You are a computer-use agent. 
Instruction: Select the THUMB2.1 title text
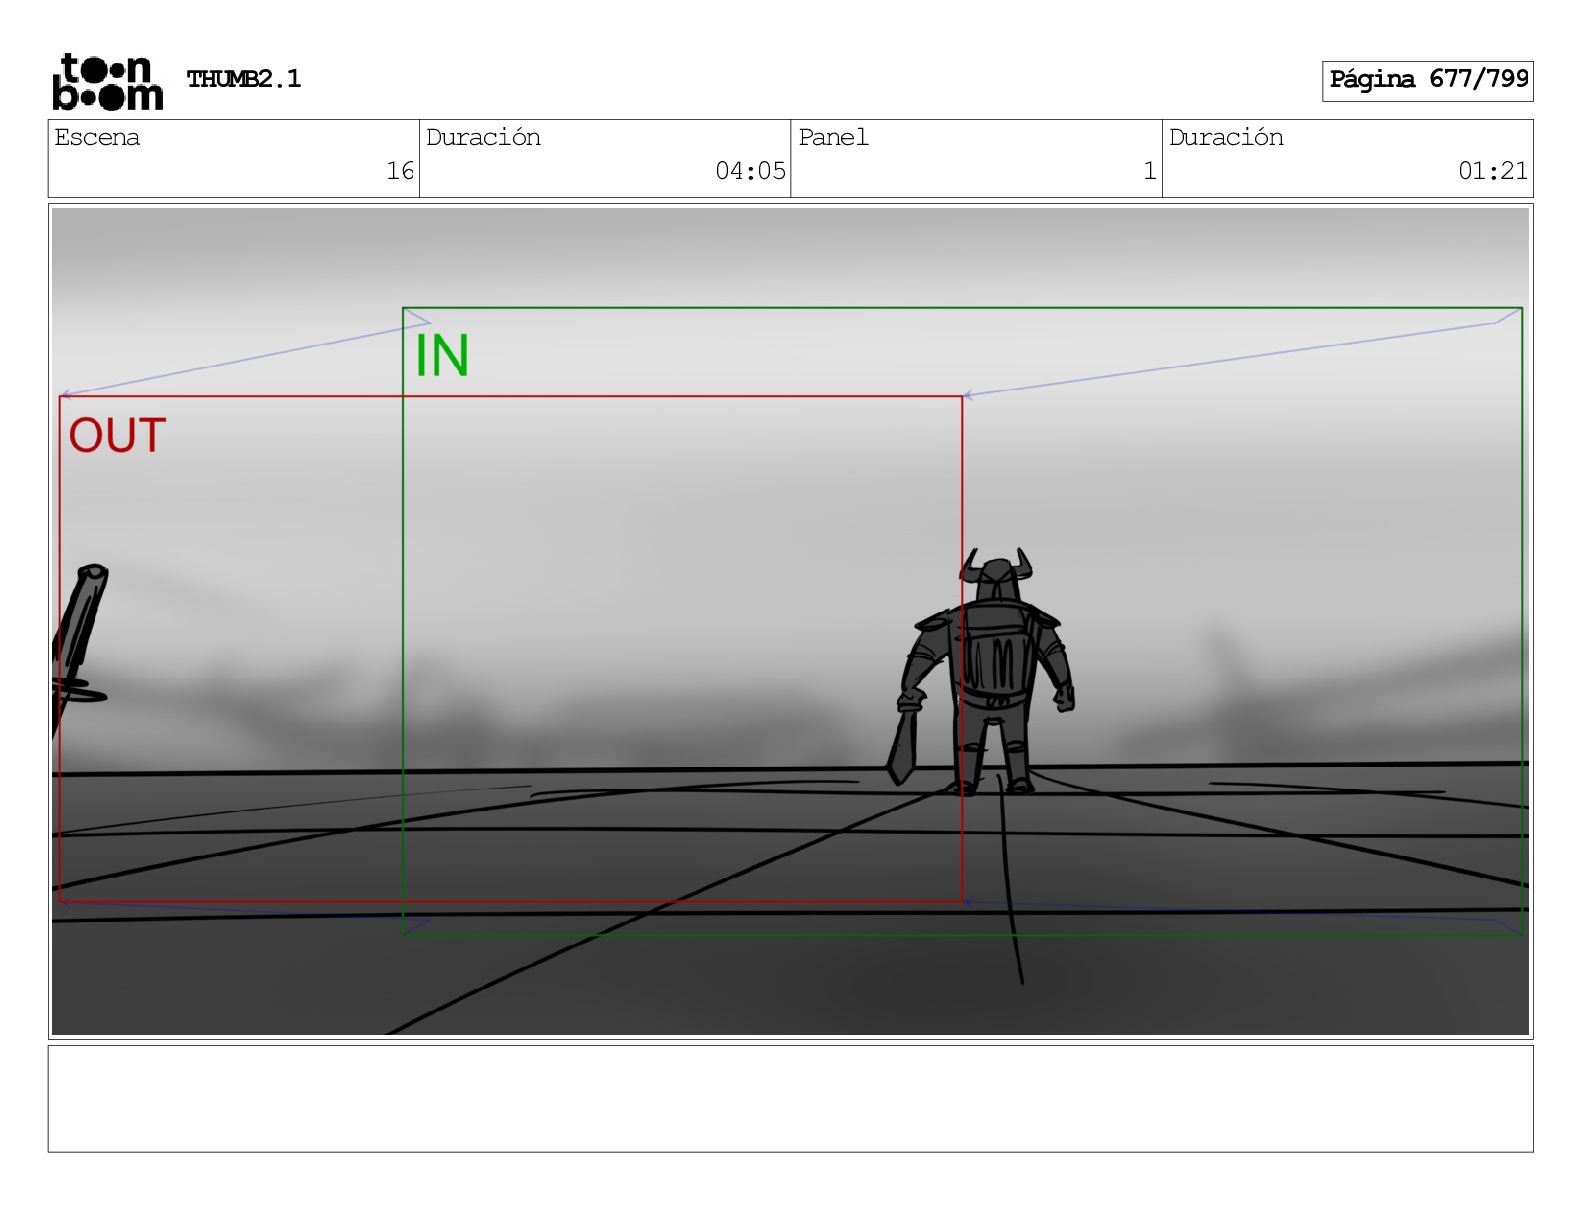(244, 79)
